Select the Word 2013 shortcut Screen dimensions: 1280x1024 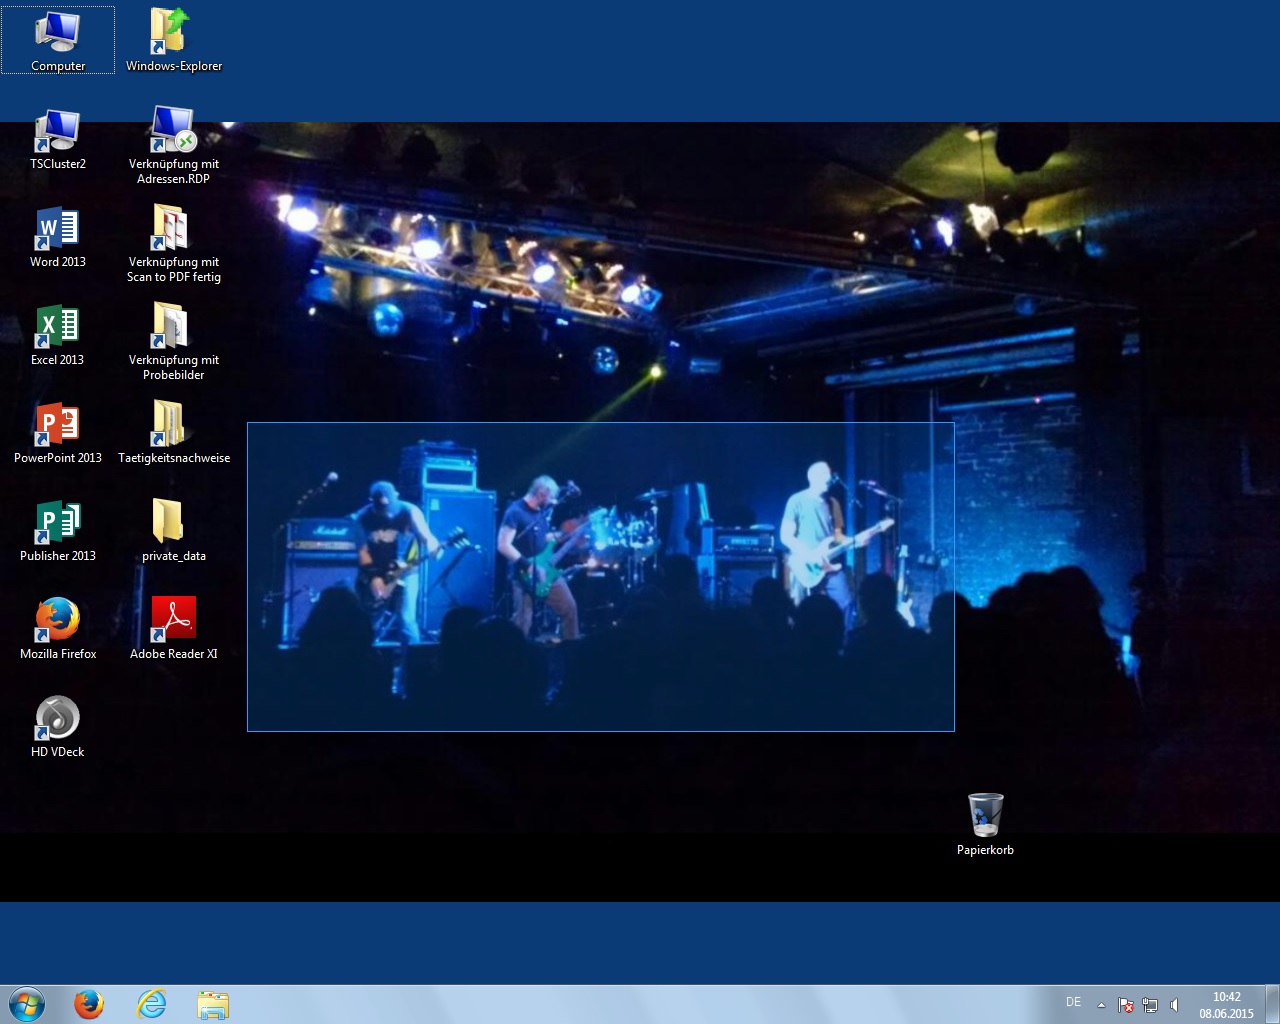coord(58,232)
